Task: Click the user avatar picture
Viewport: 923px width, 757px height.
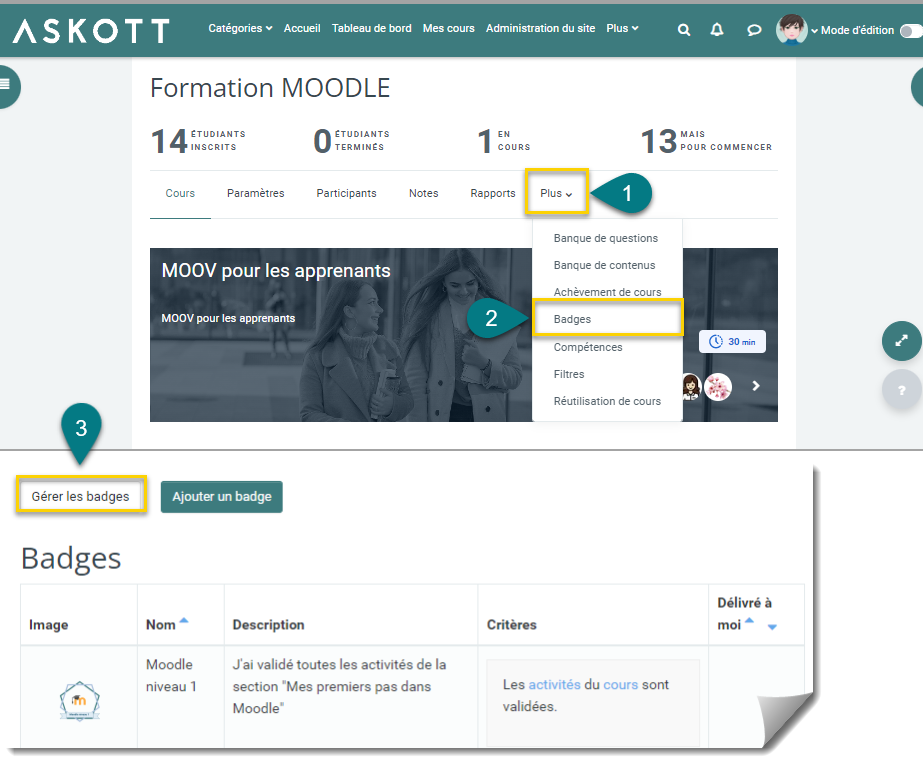Action: pos(791,29)
